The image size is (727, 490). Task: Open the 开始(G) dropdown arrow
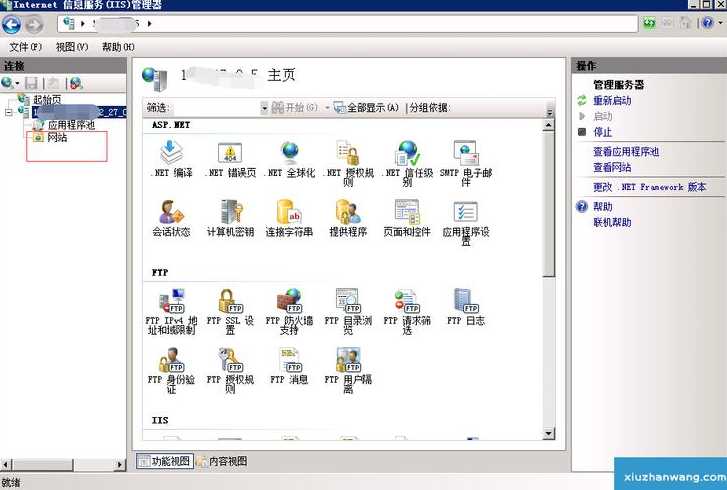tap(327, 108)
